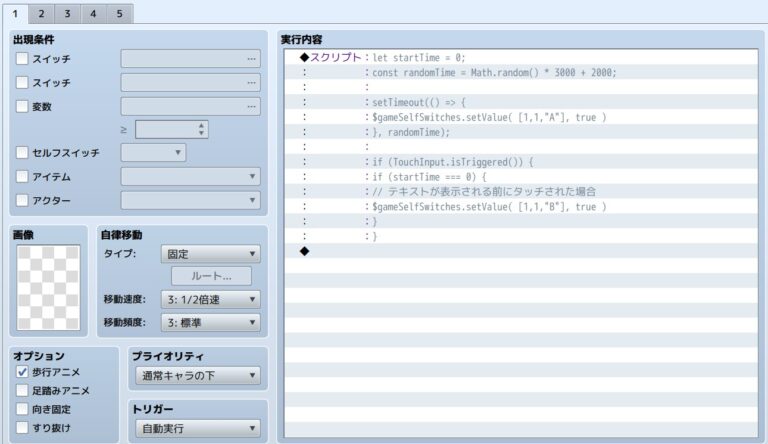Switch to event page tab 2

42,14
